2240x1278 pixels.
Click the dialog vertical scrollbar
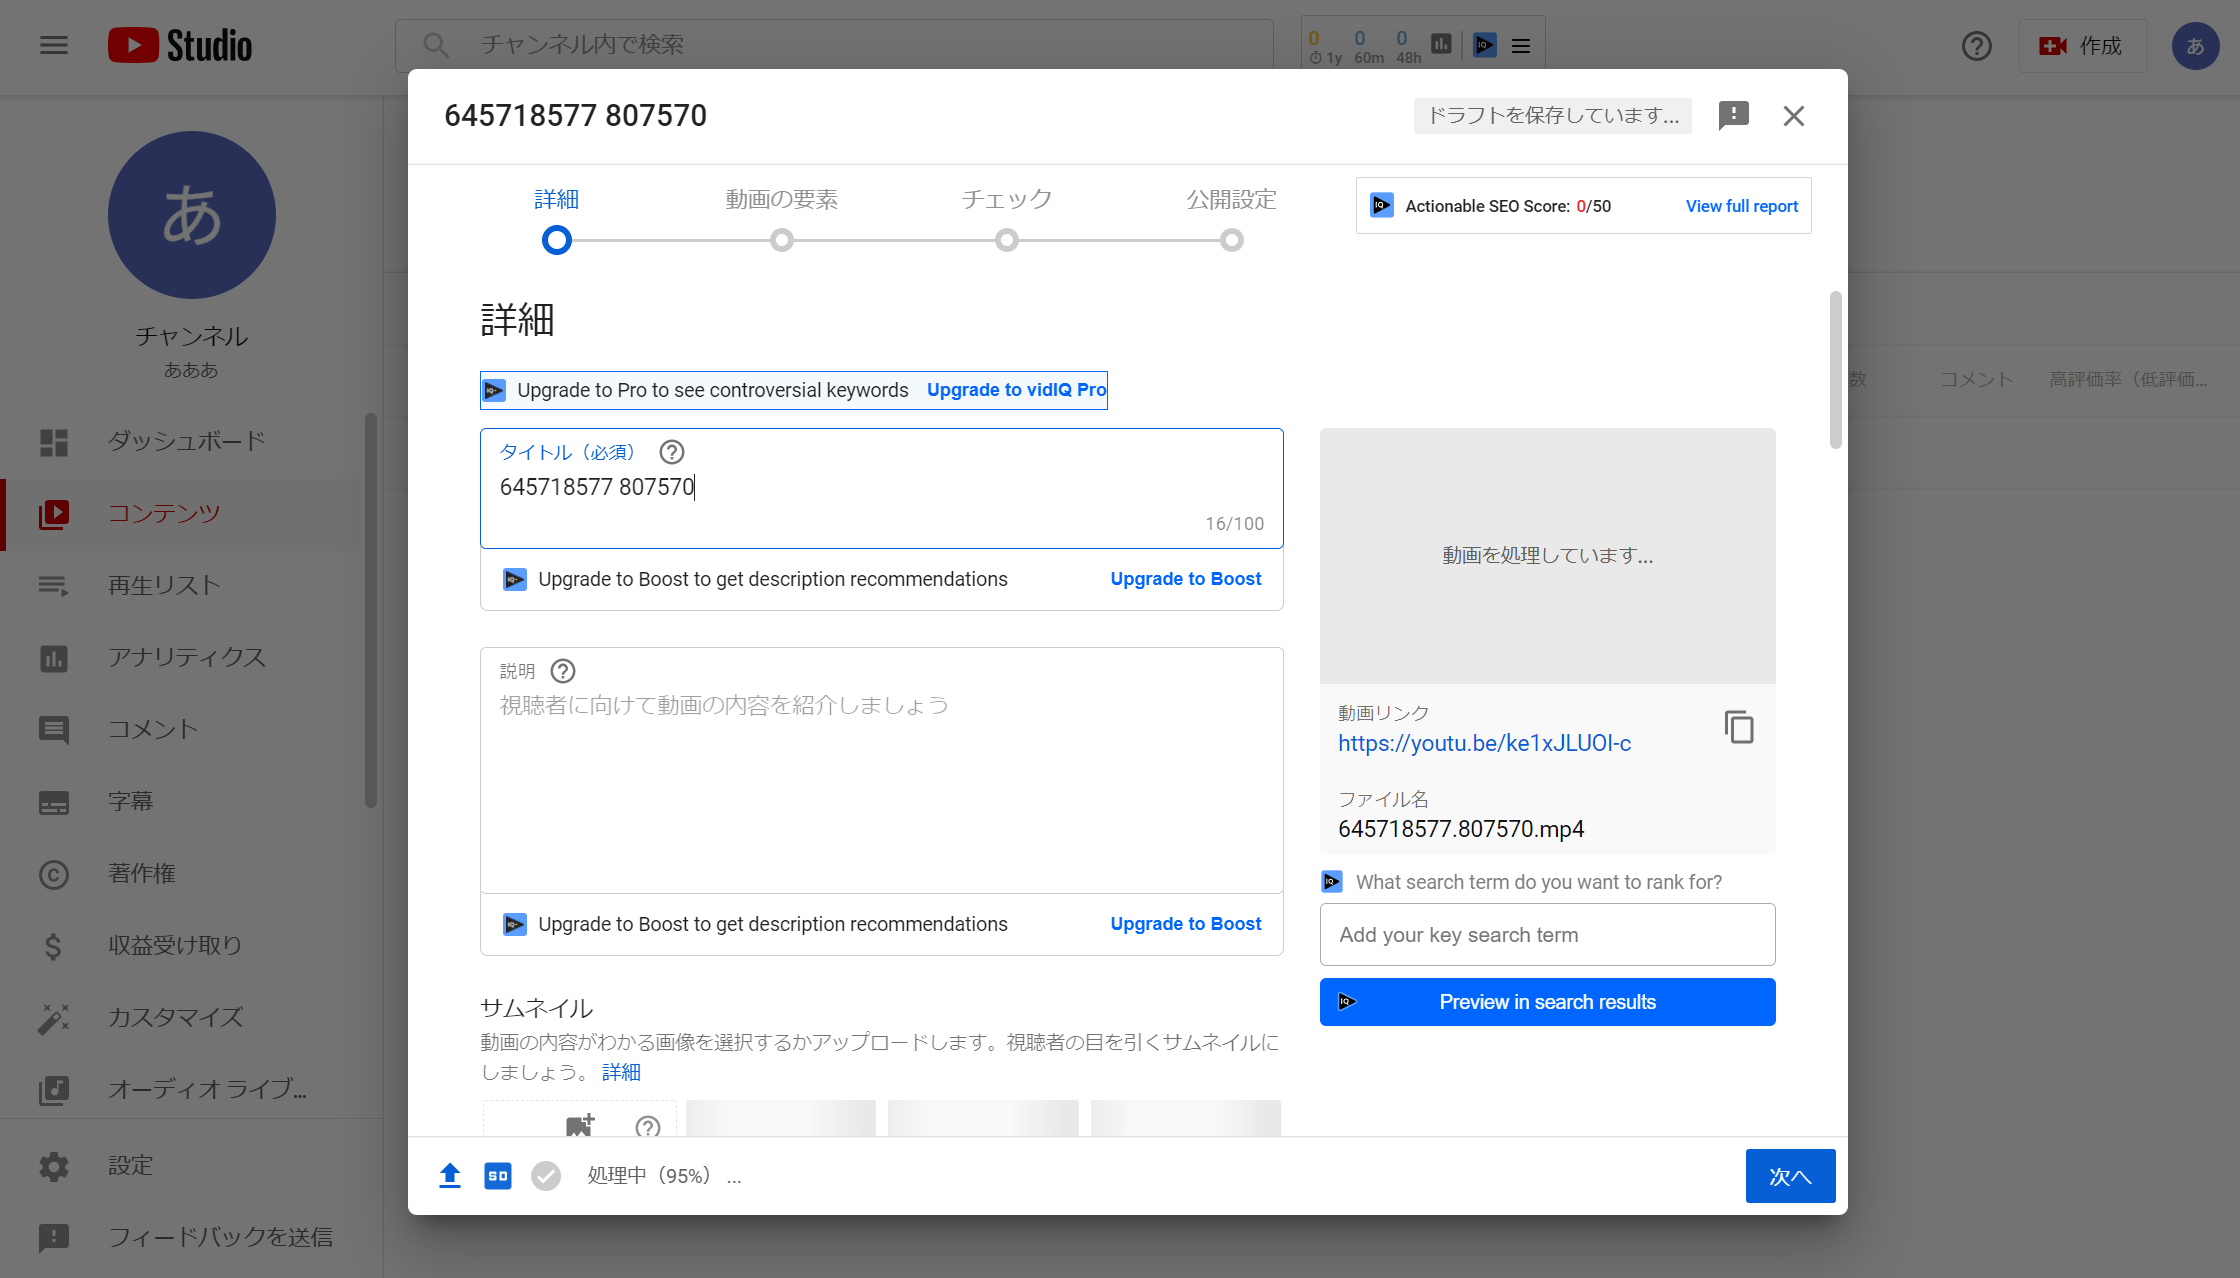click(1835, 370)
